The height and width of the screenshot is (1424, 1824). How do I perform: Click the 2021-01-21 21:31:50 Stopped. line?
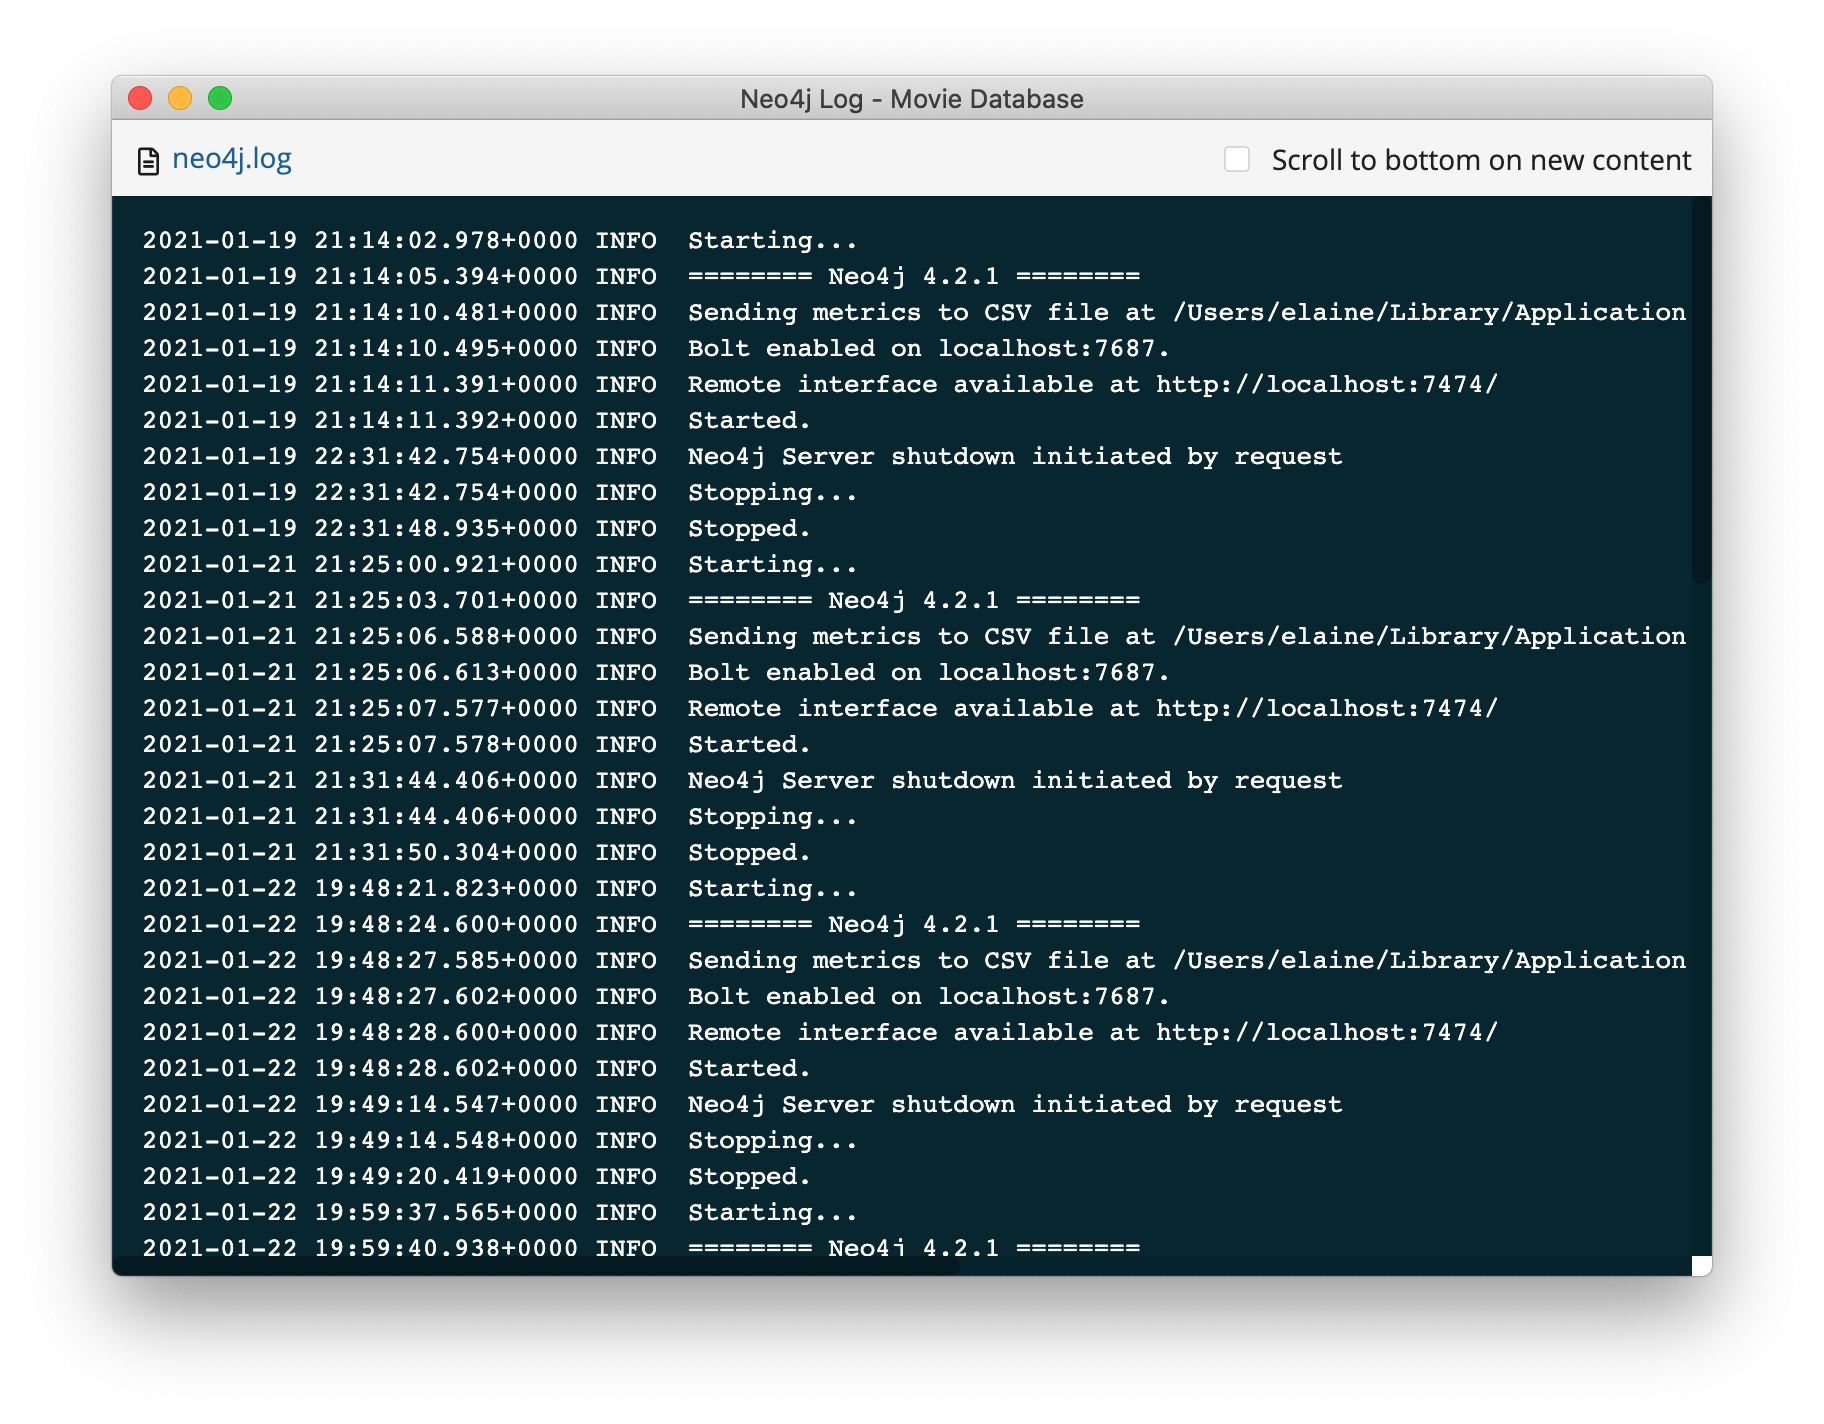[x=476, y=852]
